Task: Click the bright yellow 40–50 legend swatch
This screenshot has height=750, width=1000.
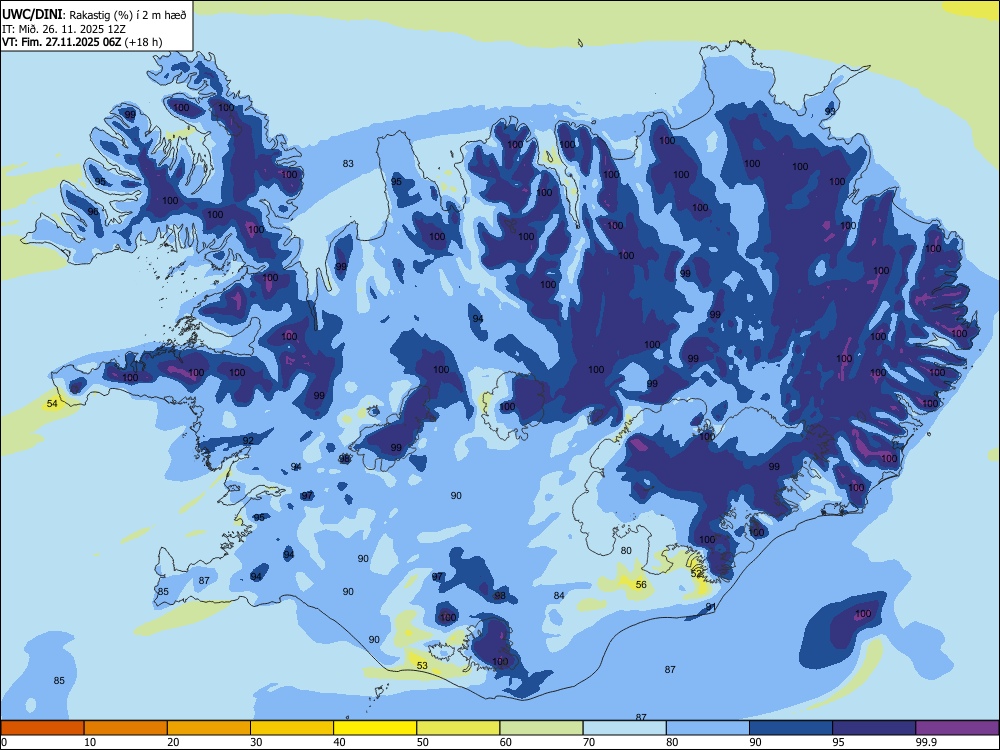Action: (375, 728)
